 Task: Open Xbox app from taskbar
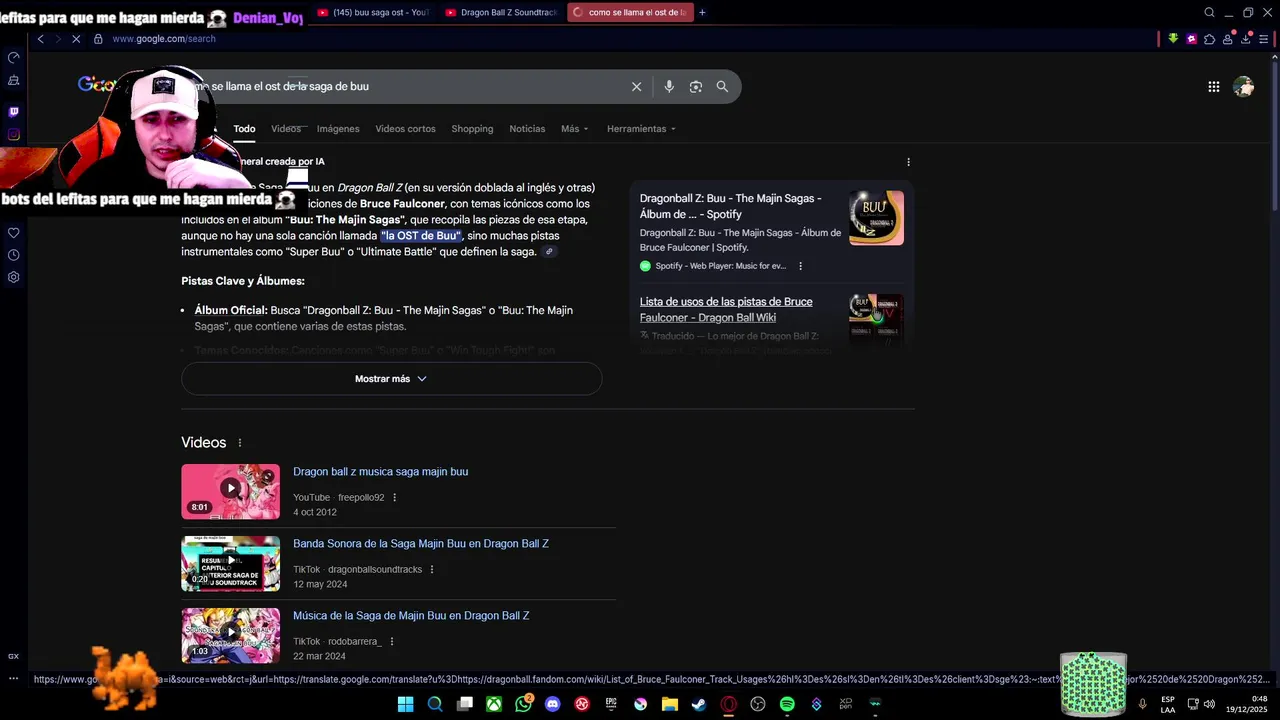tap(494, 704)
